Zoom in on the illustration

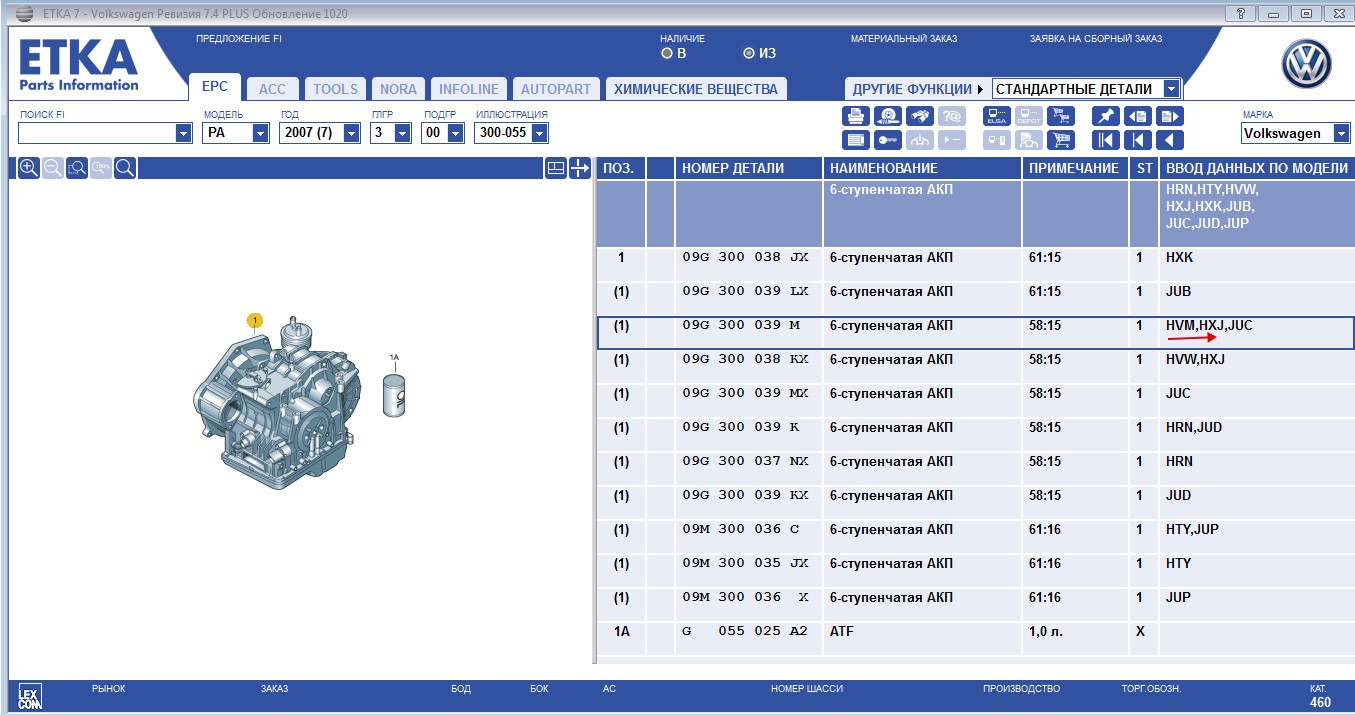pos(29,168)
